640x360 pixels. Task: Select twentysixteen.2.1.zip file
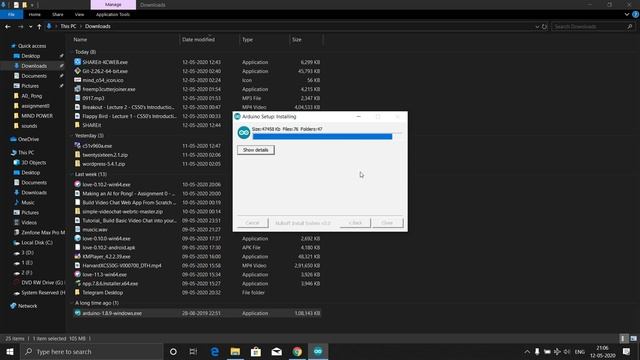tap(105, 155)
